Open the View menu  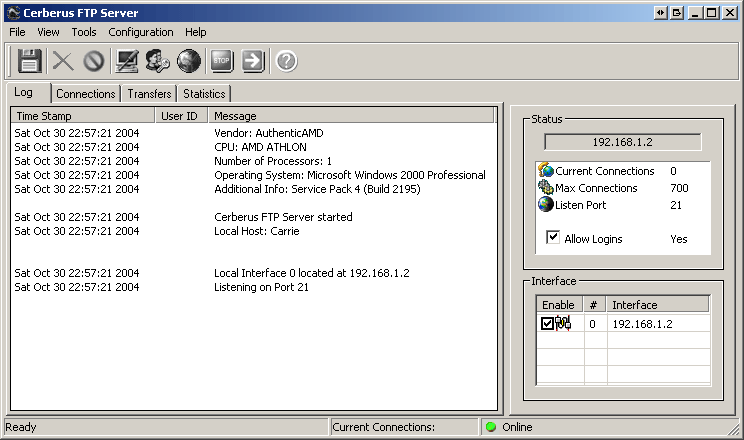48,32
